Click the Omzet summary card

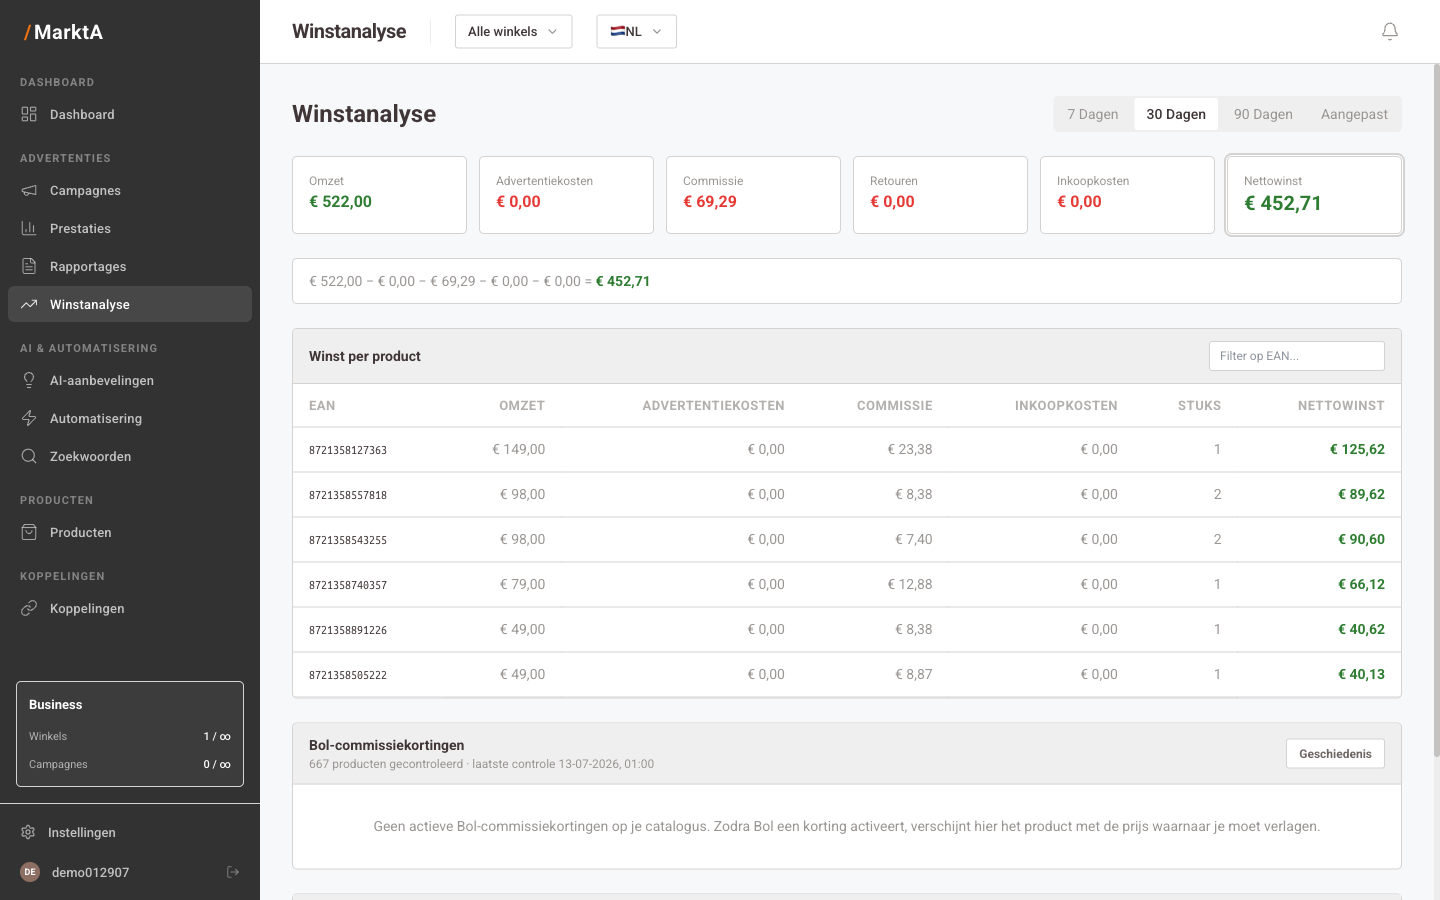(379, 195)
